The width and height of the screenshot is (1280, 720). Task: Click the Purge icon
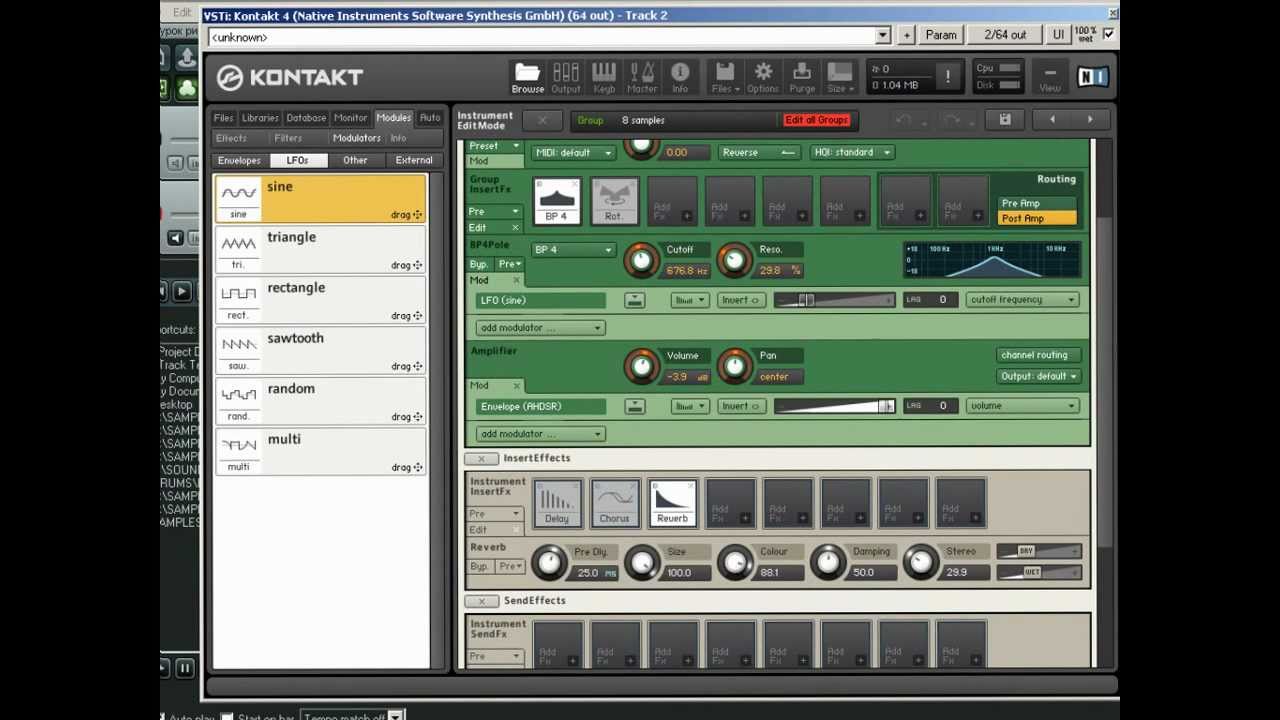[x=802, y=77]
